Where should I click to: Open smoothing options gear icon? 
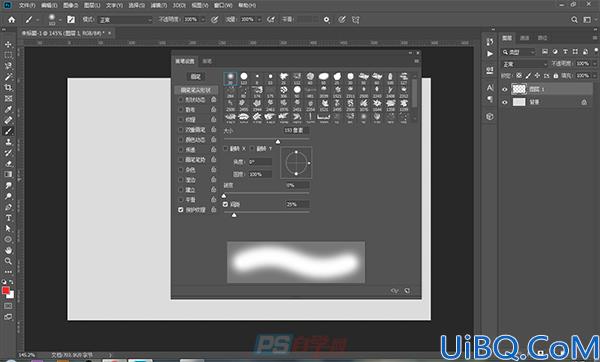[x=326, y=20]
